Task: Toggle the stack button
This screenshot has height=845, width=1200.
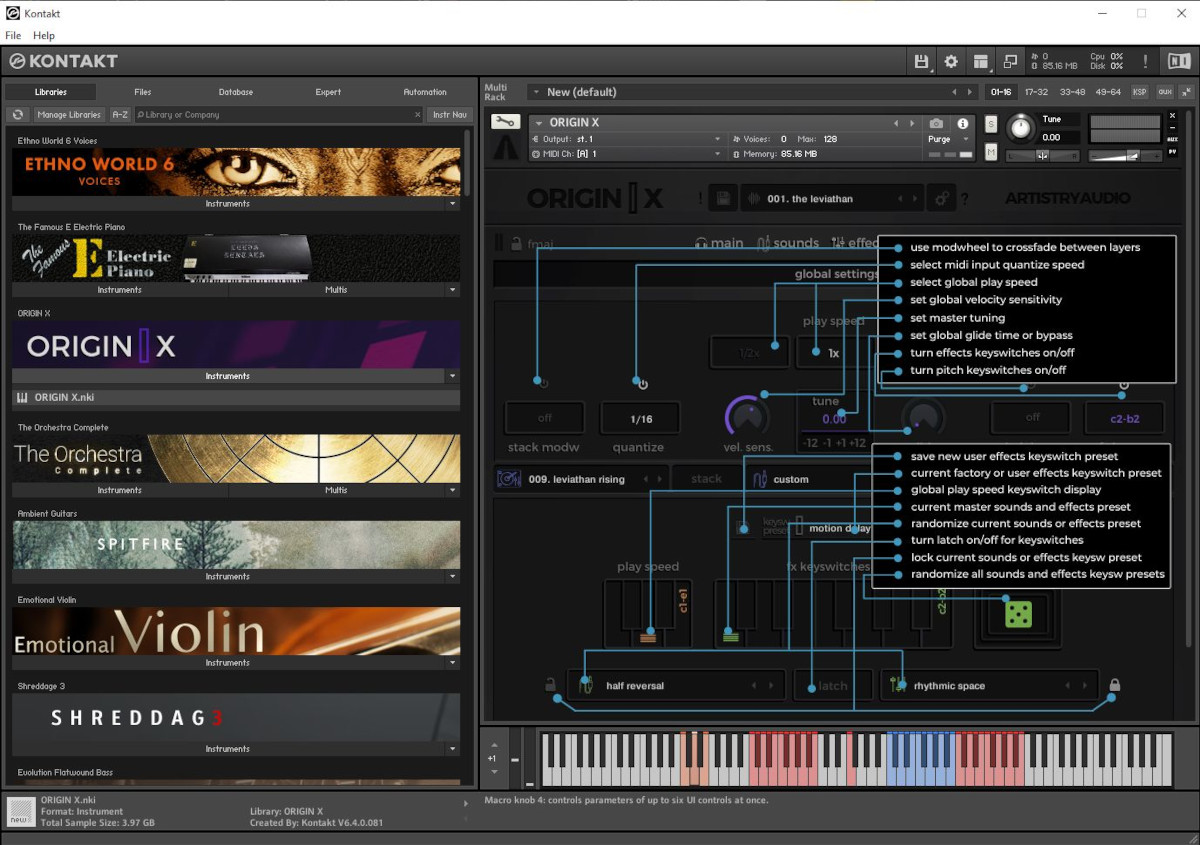Action: [x=706, y=479]
